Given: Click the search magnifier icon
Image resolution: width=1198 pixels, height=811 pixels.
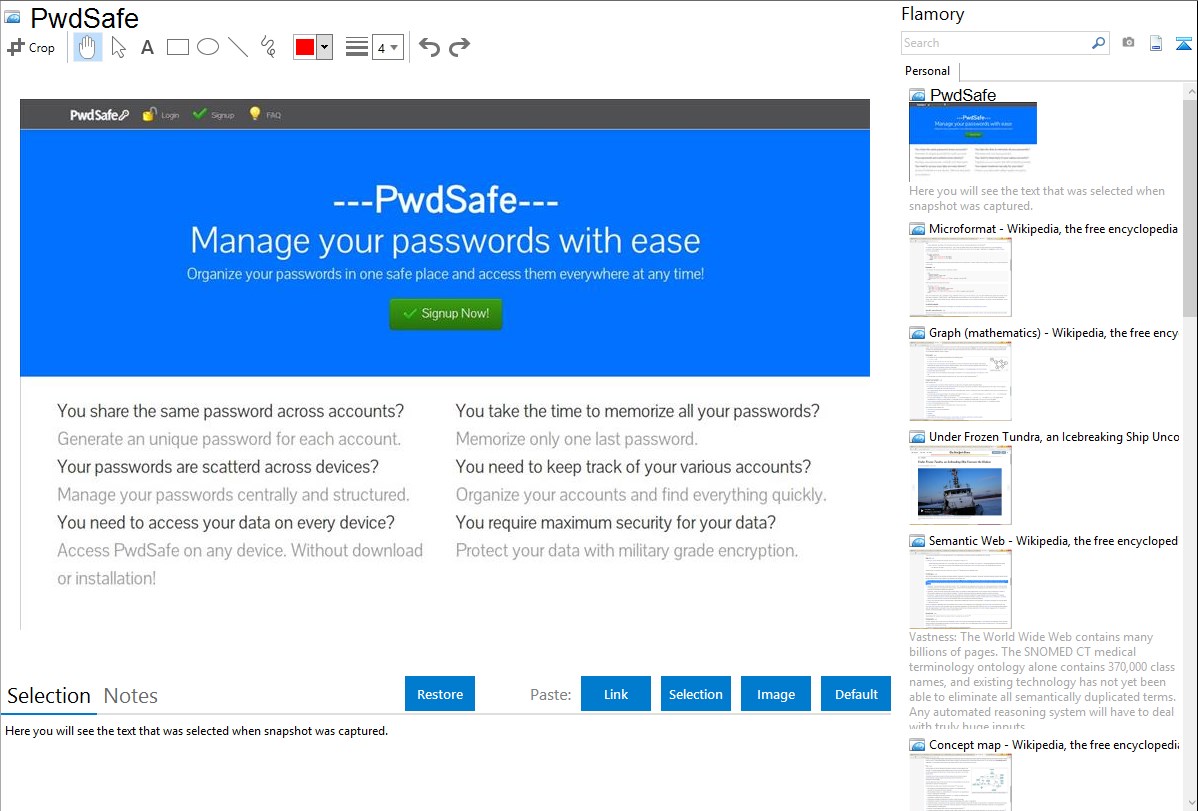Looking at the screenshot, I should click(x=1099, y=43).
